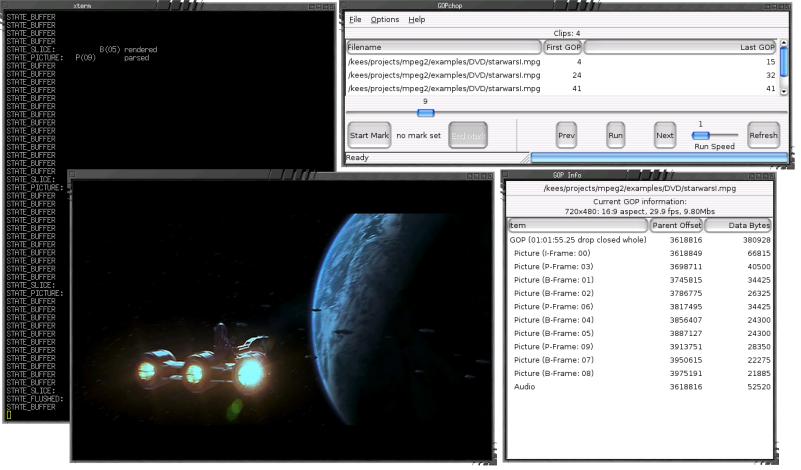Select Picture (P-Frame: 03) row
801x470 pixels.
[640, 266]
